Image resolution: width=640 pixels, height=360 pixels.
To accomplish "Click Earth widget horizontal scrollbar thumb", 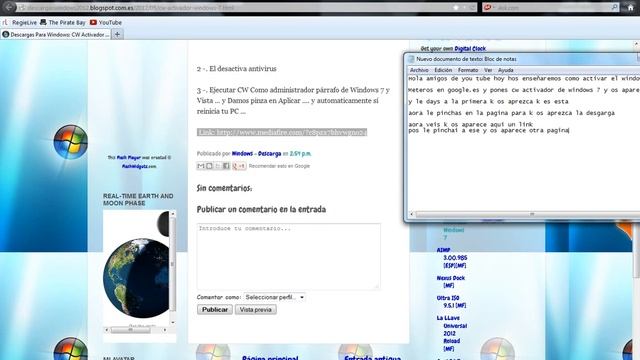I will tap(130, 330).
